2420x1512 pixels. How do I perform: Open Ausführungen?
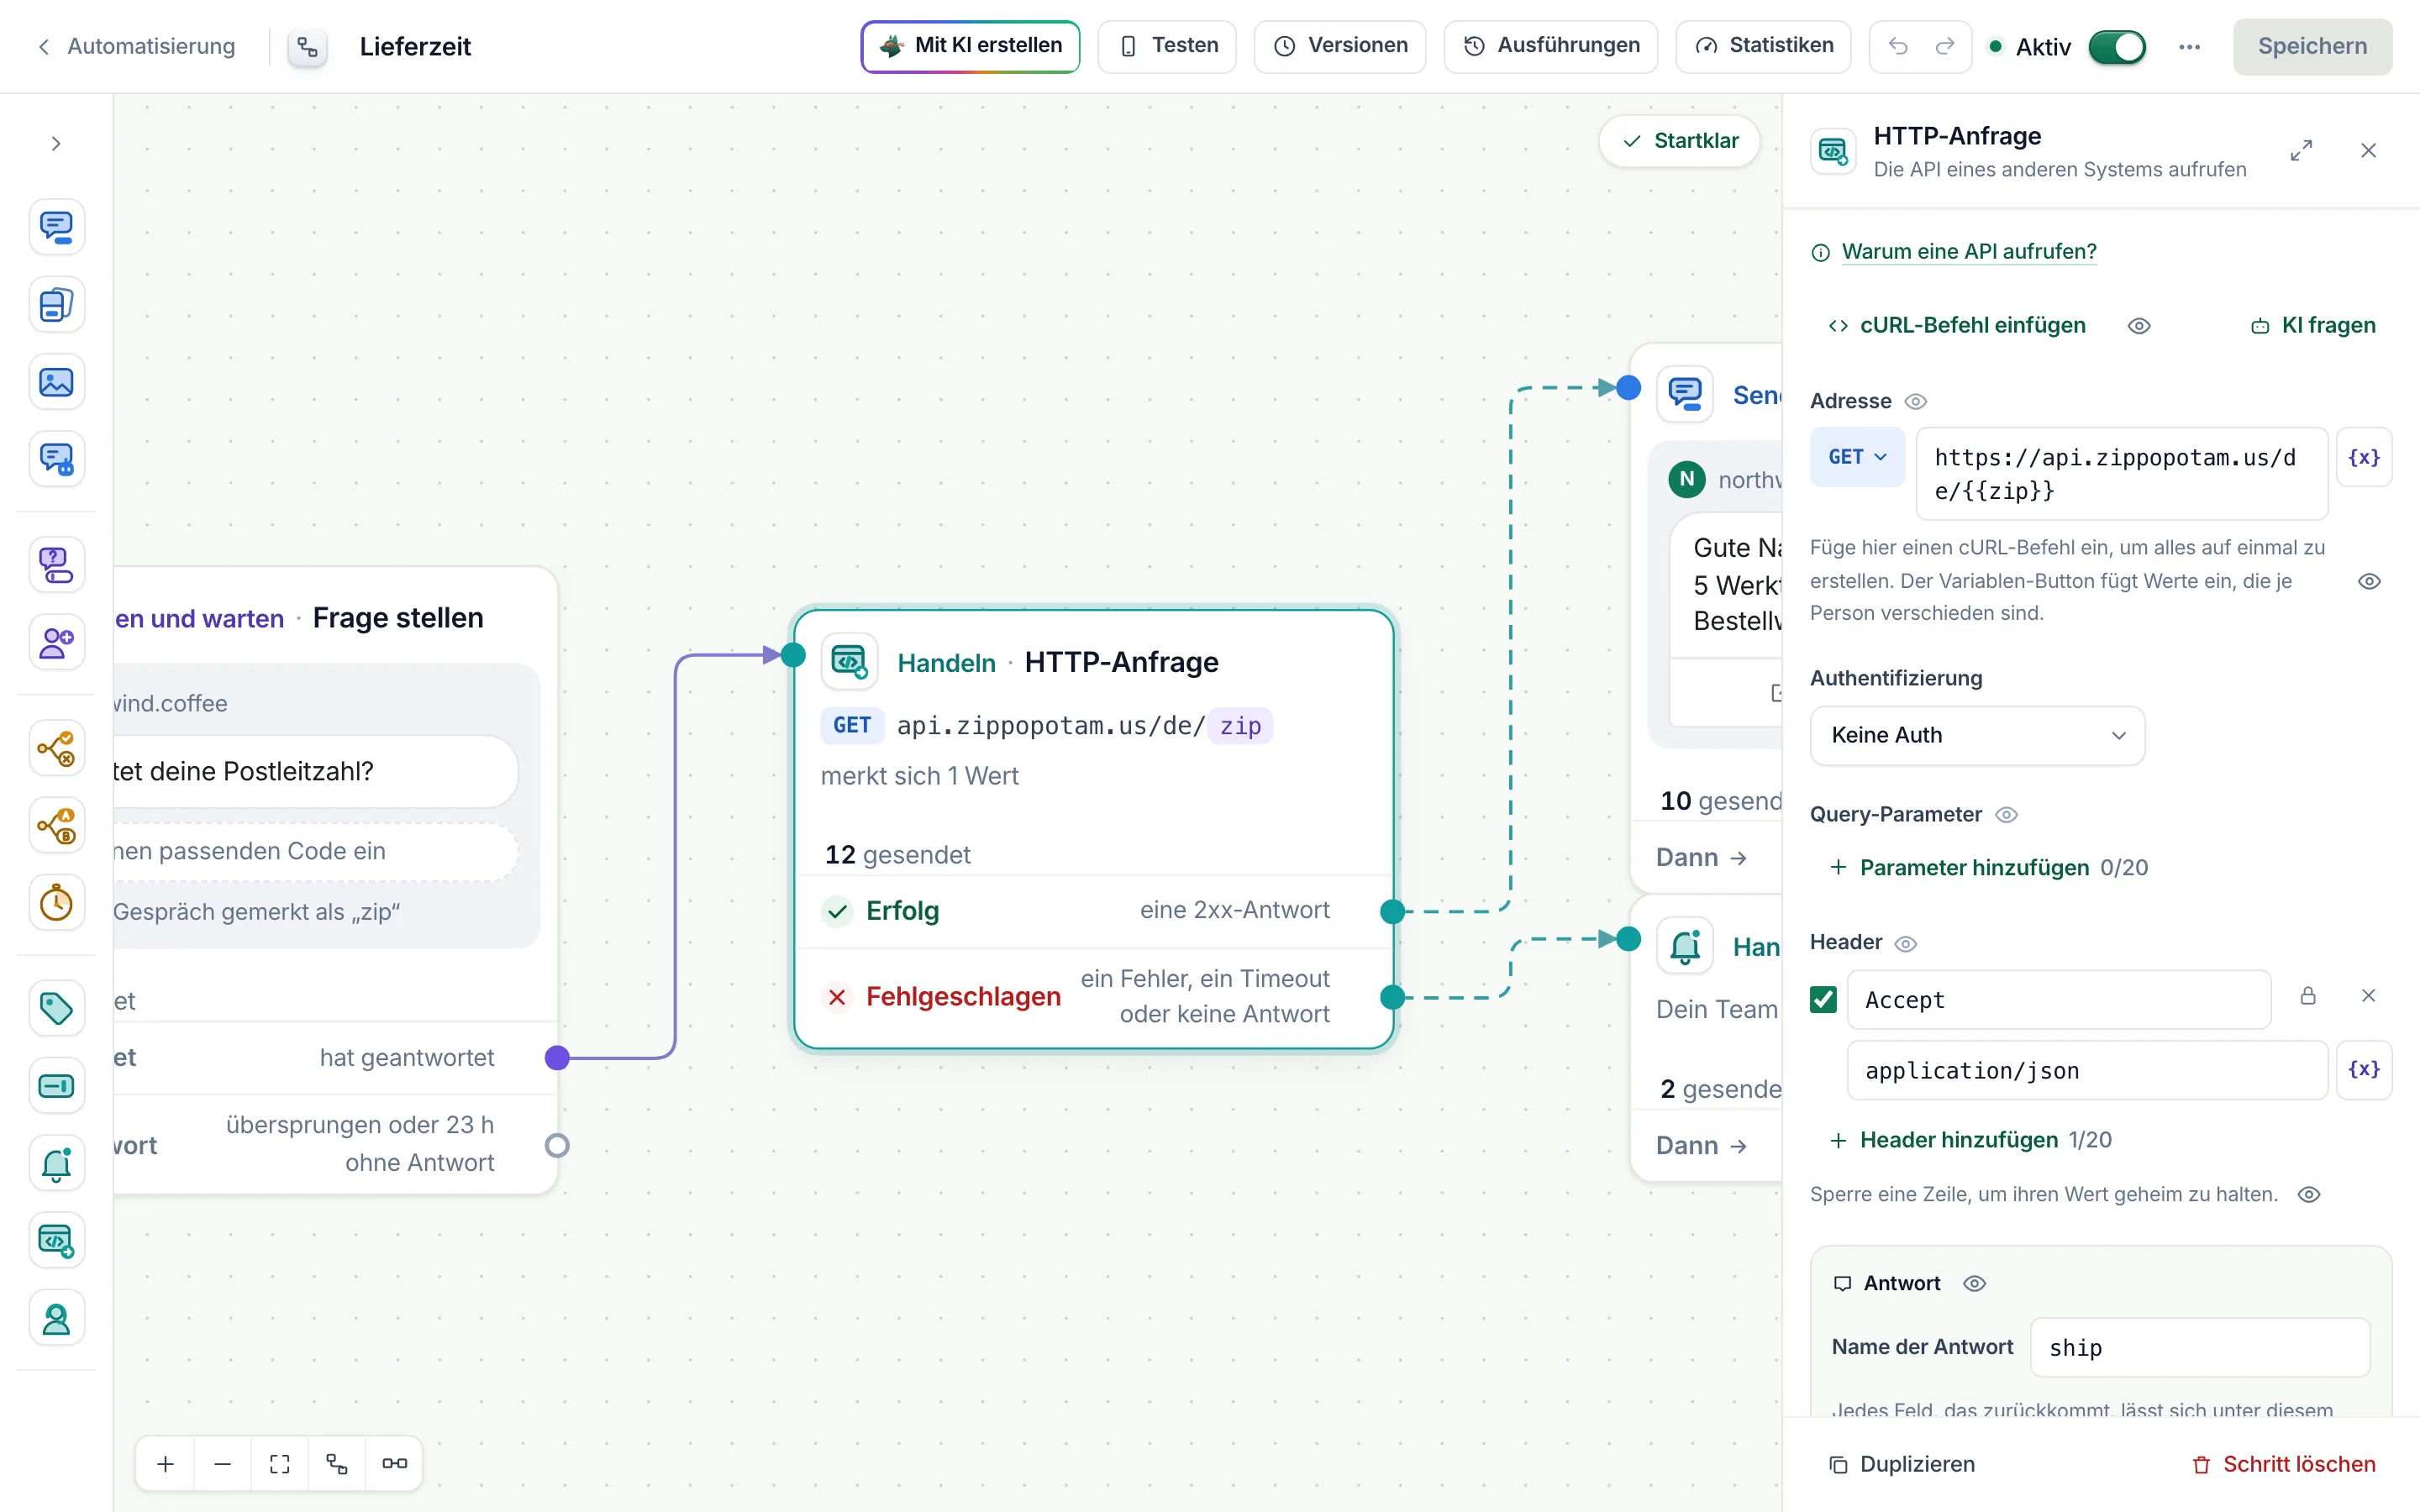tap(1551, 46)
